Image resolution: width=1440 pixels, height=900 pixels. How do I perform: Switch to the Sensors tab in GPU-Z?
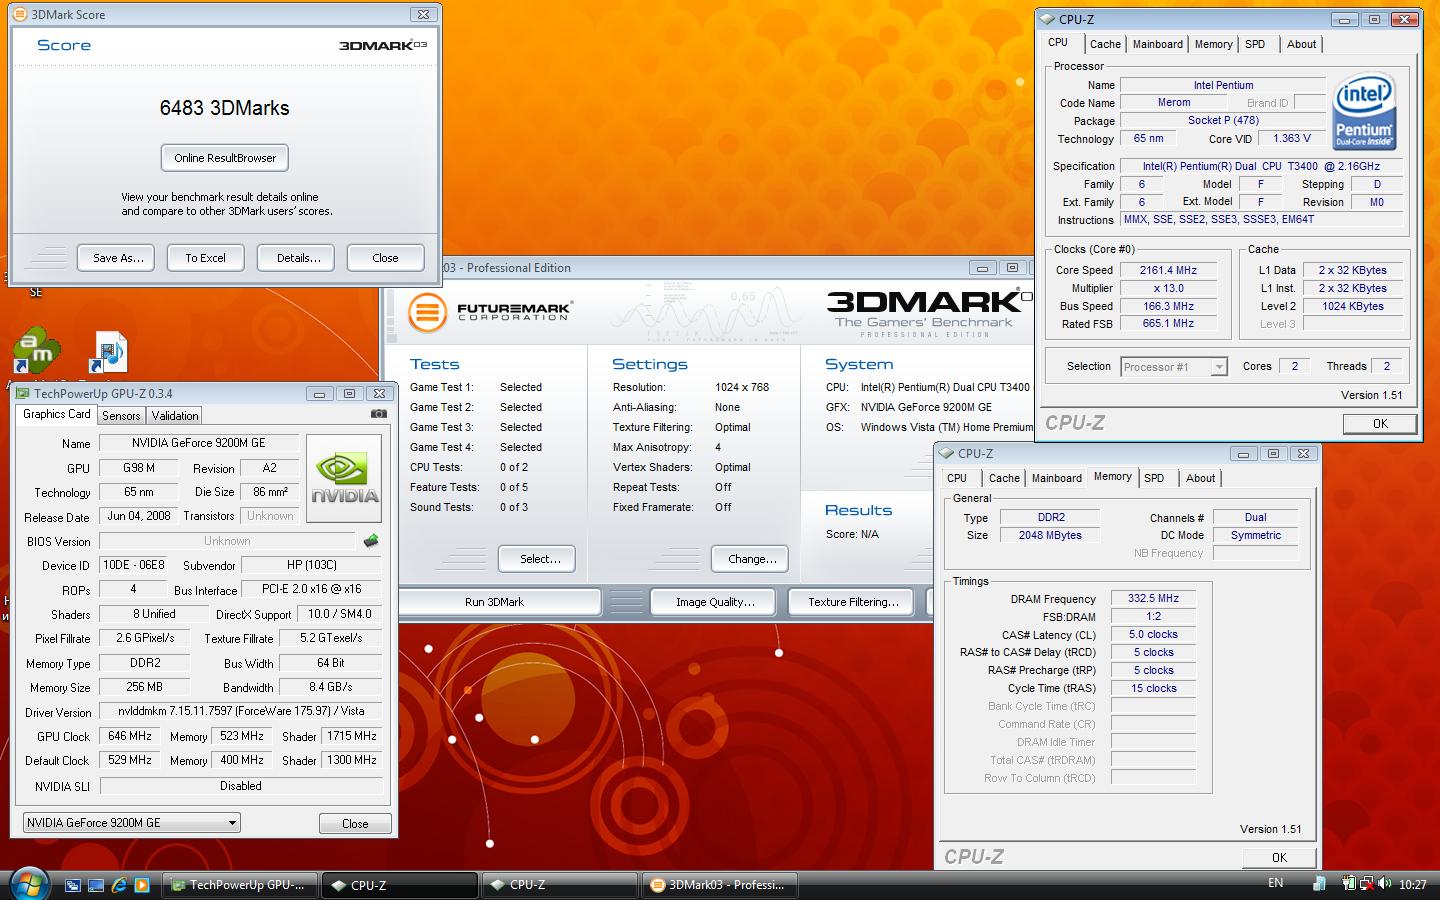(x=121, y=416)
